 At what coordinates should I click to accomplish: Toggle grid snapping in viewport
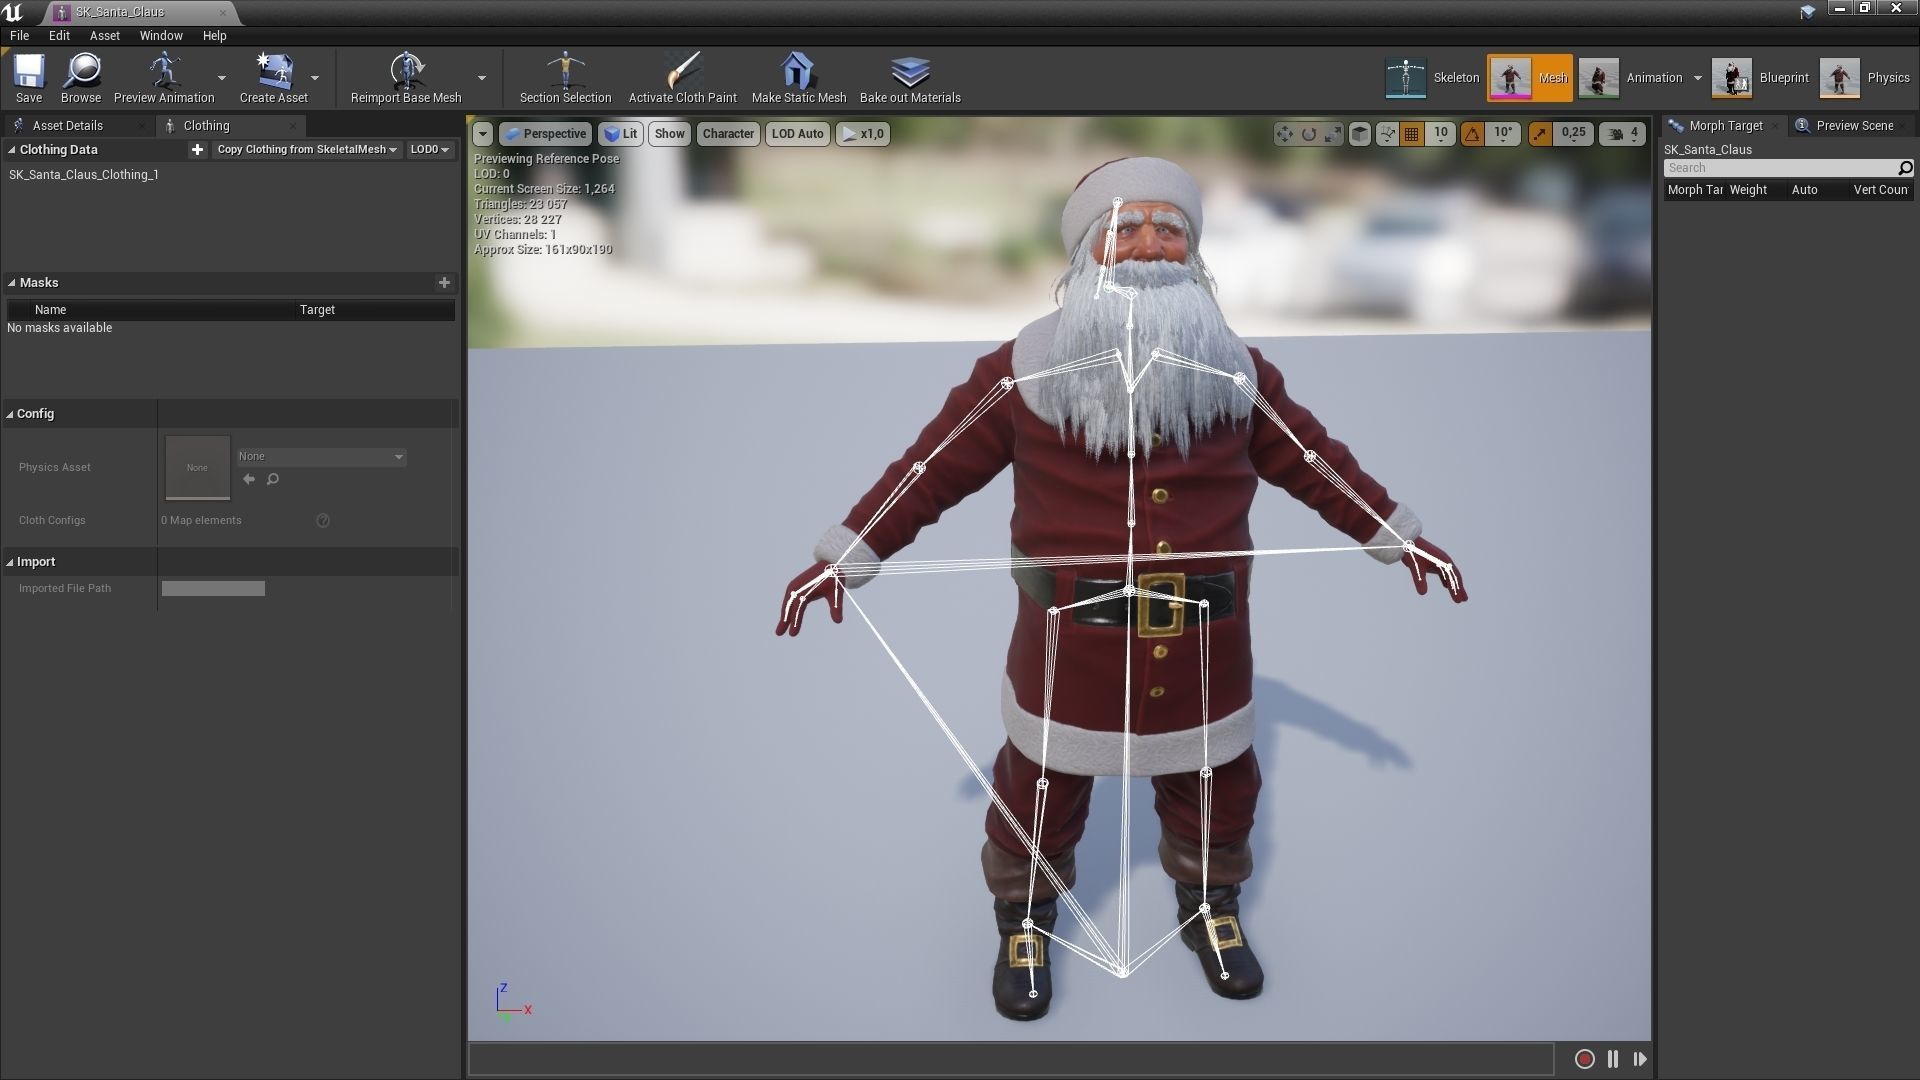tap(1412, 134)
